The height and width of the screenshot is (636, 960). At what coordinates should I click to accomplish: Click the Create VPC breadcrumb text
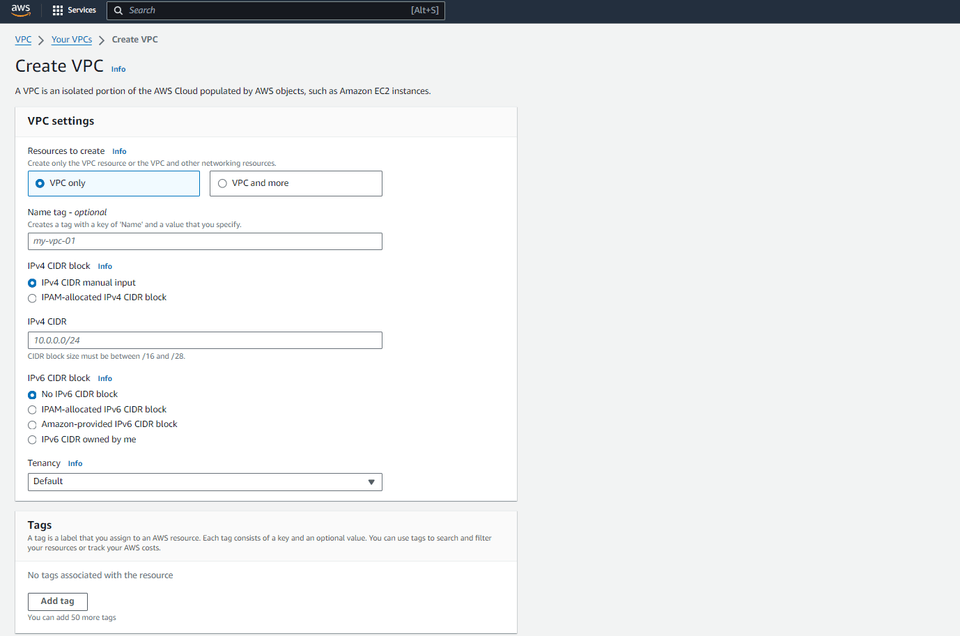click(135, 40)
